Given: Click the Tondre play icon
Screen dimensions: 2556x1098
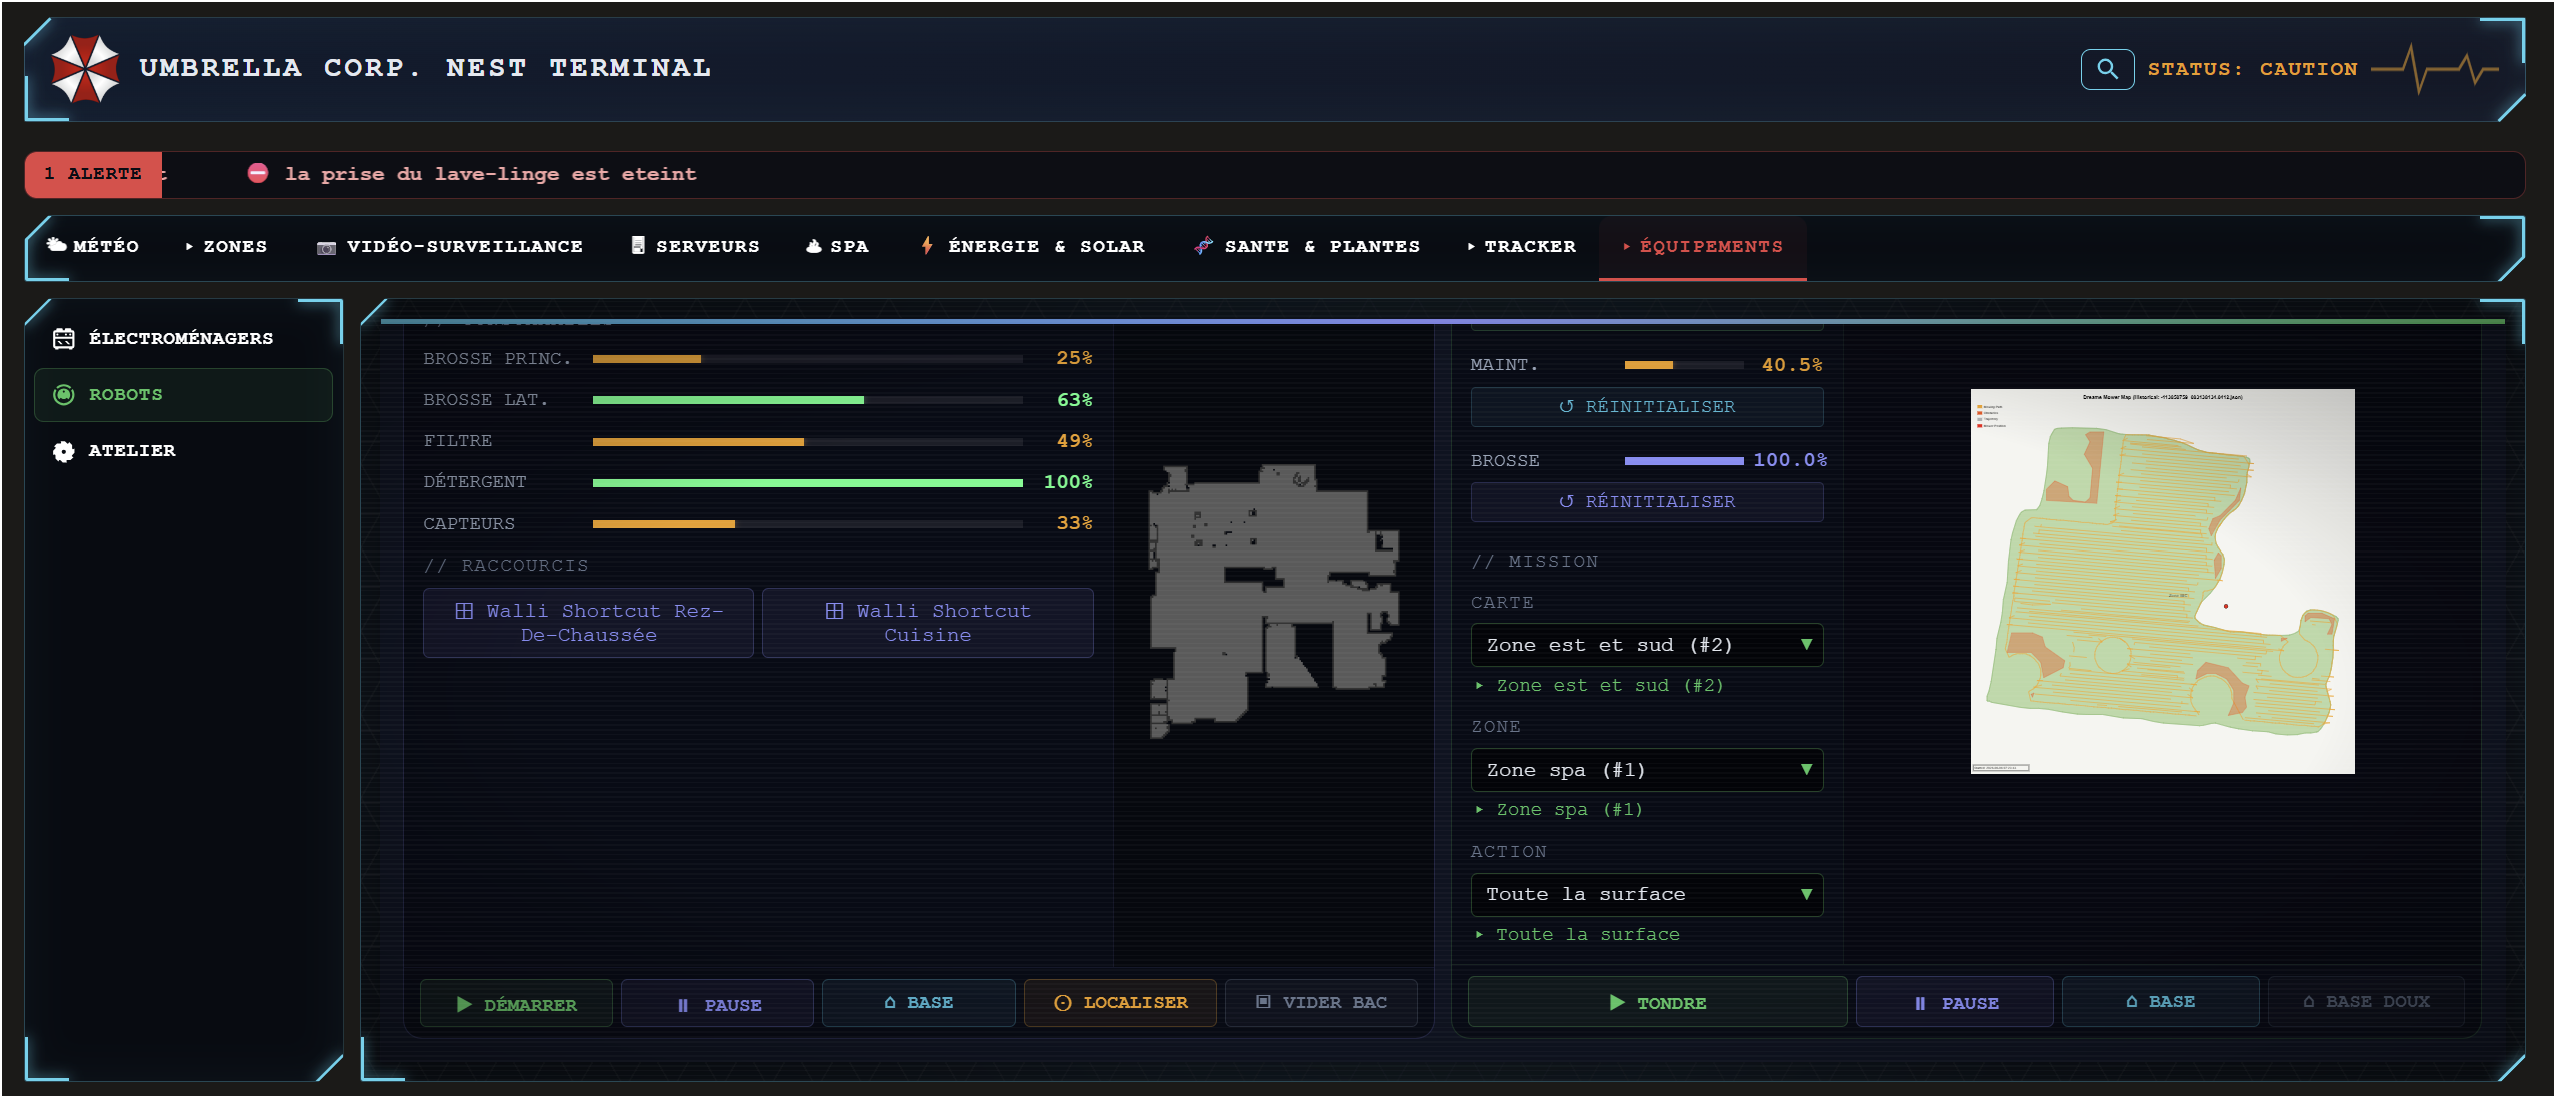Looking at the screenshot, I should point(1617,1002).
